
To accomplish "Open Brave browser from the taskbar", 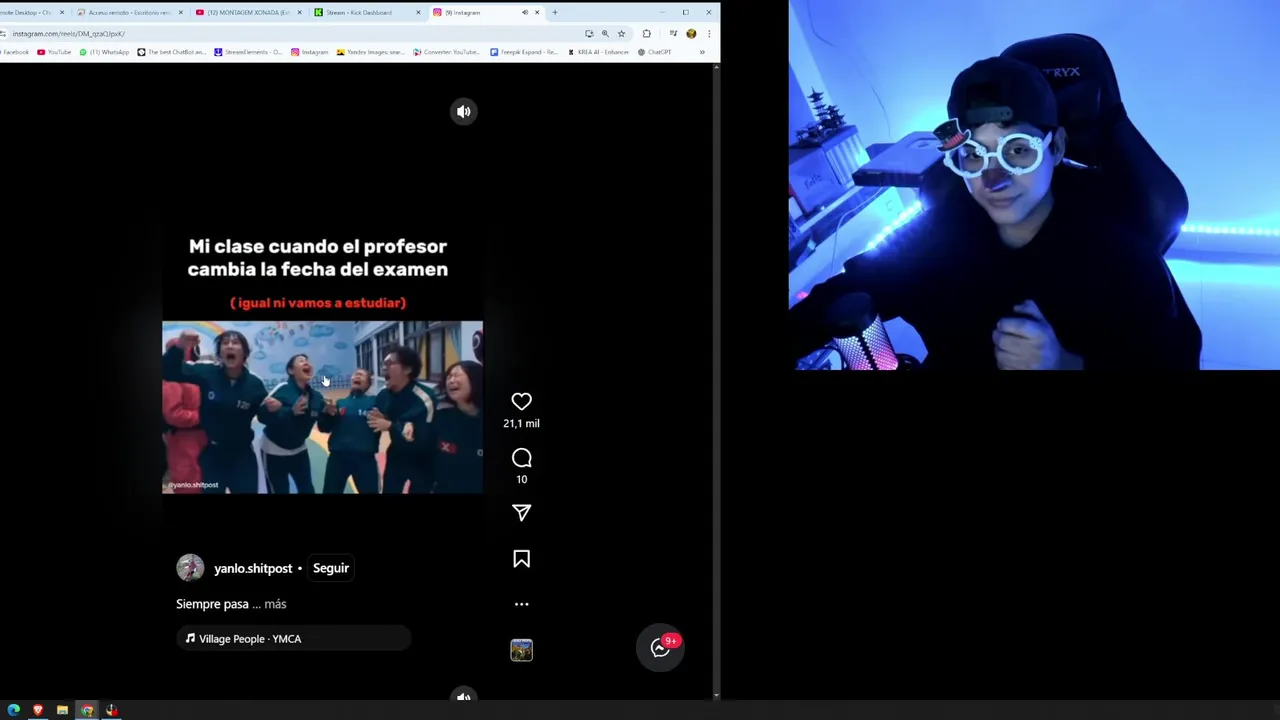I will pos(38,710).
